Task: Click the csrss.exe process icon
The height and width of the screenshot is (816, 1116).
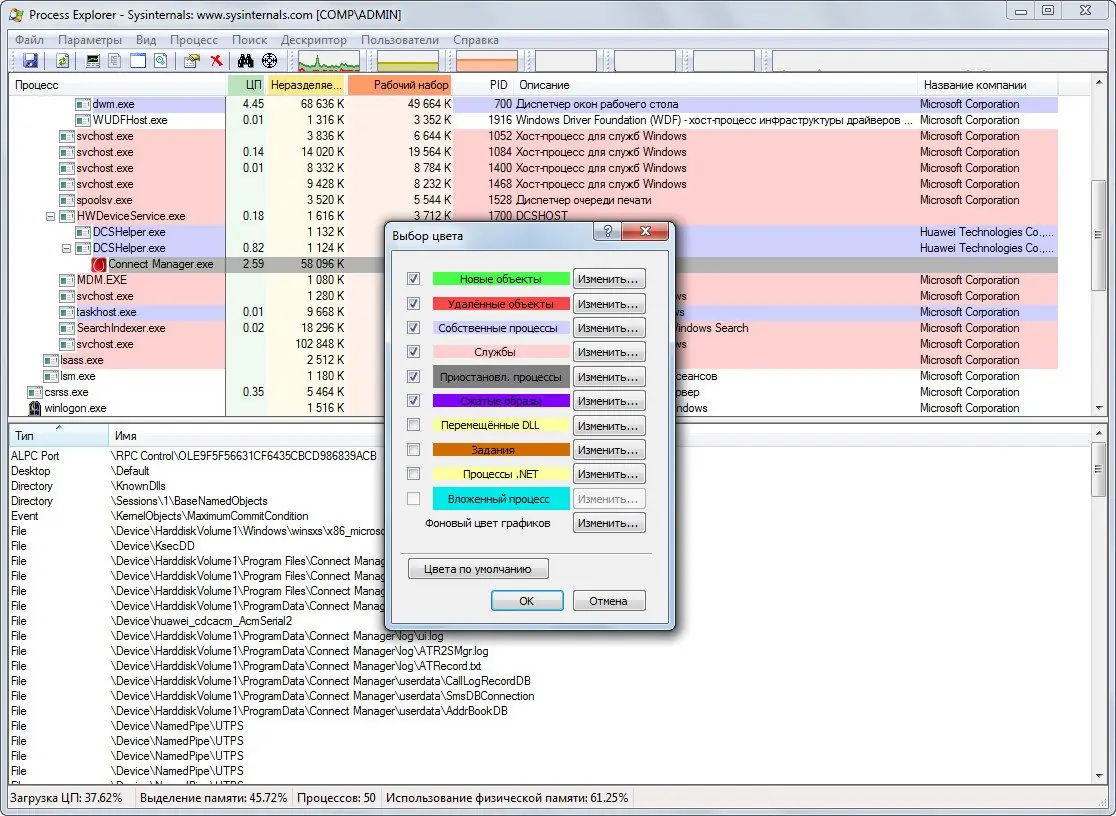Action: coord(35,392)
